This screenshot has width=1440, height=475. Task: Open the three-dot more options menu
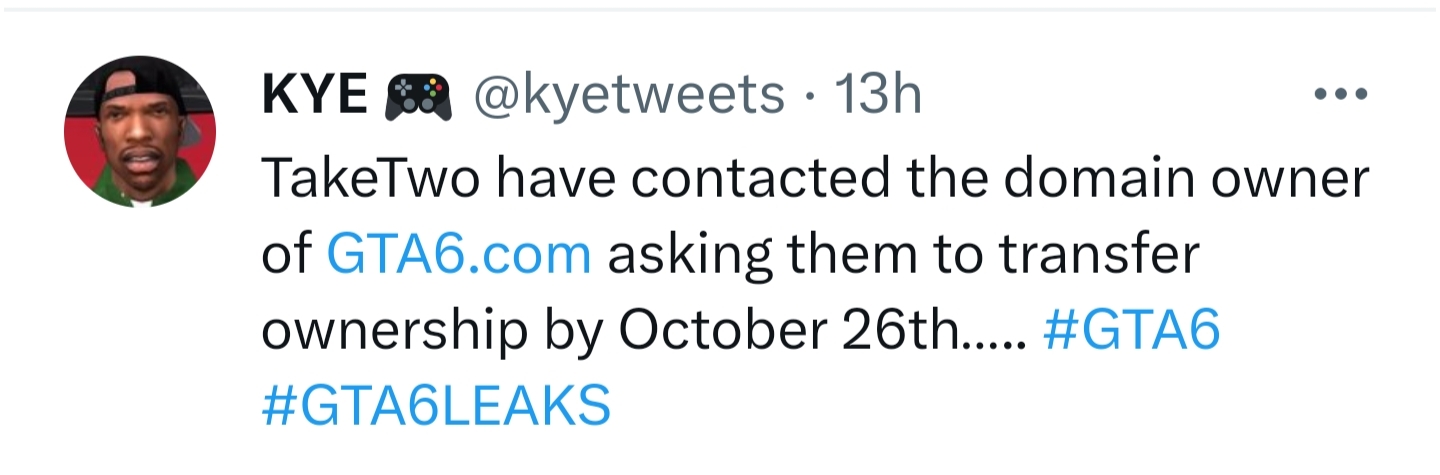pyautogui.click(x=1340, y=96)
